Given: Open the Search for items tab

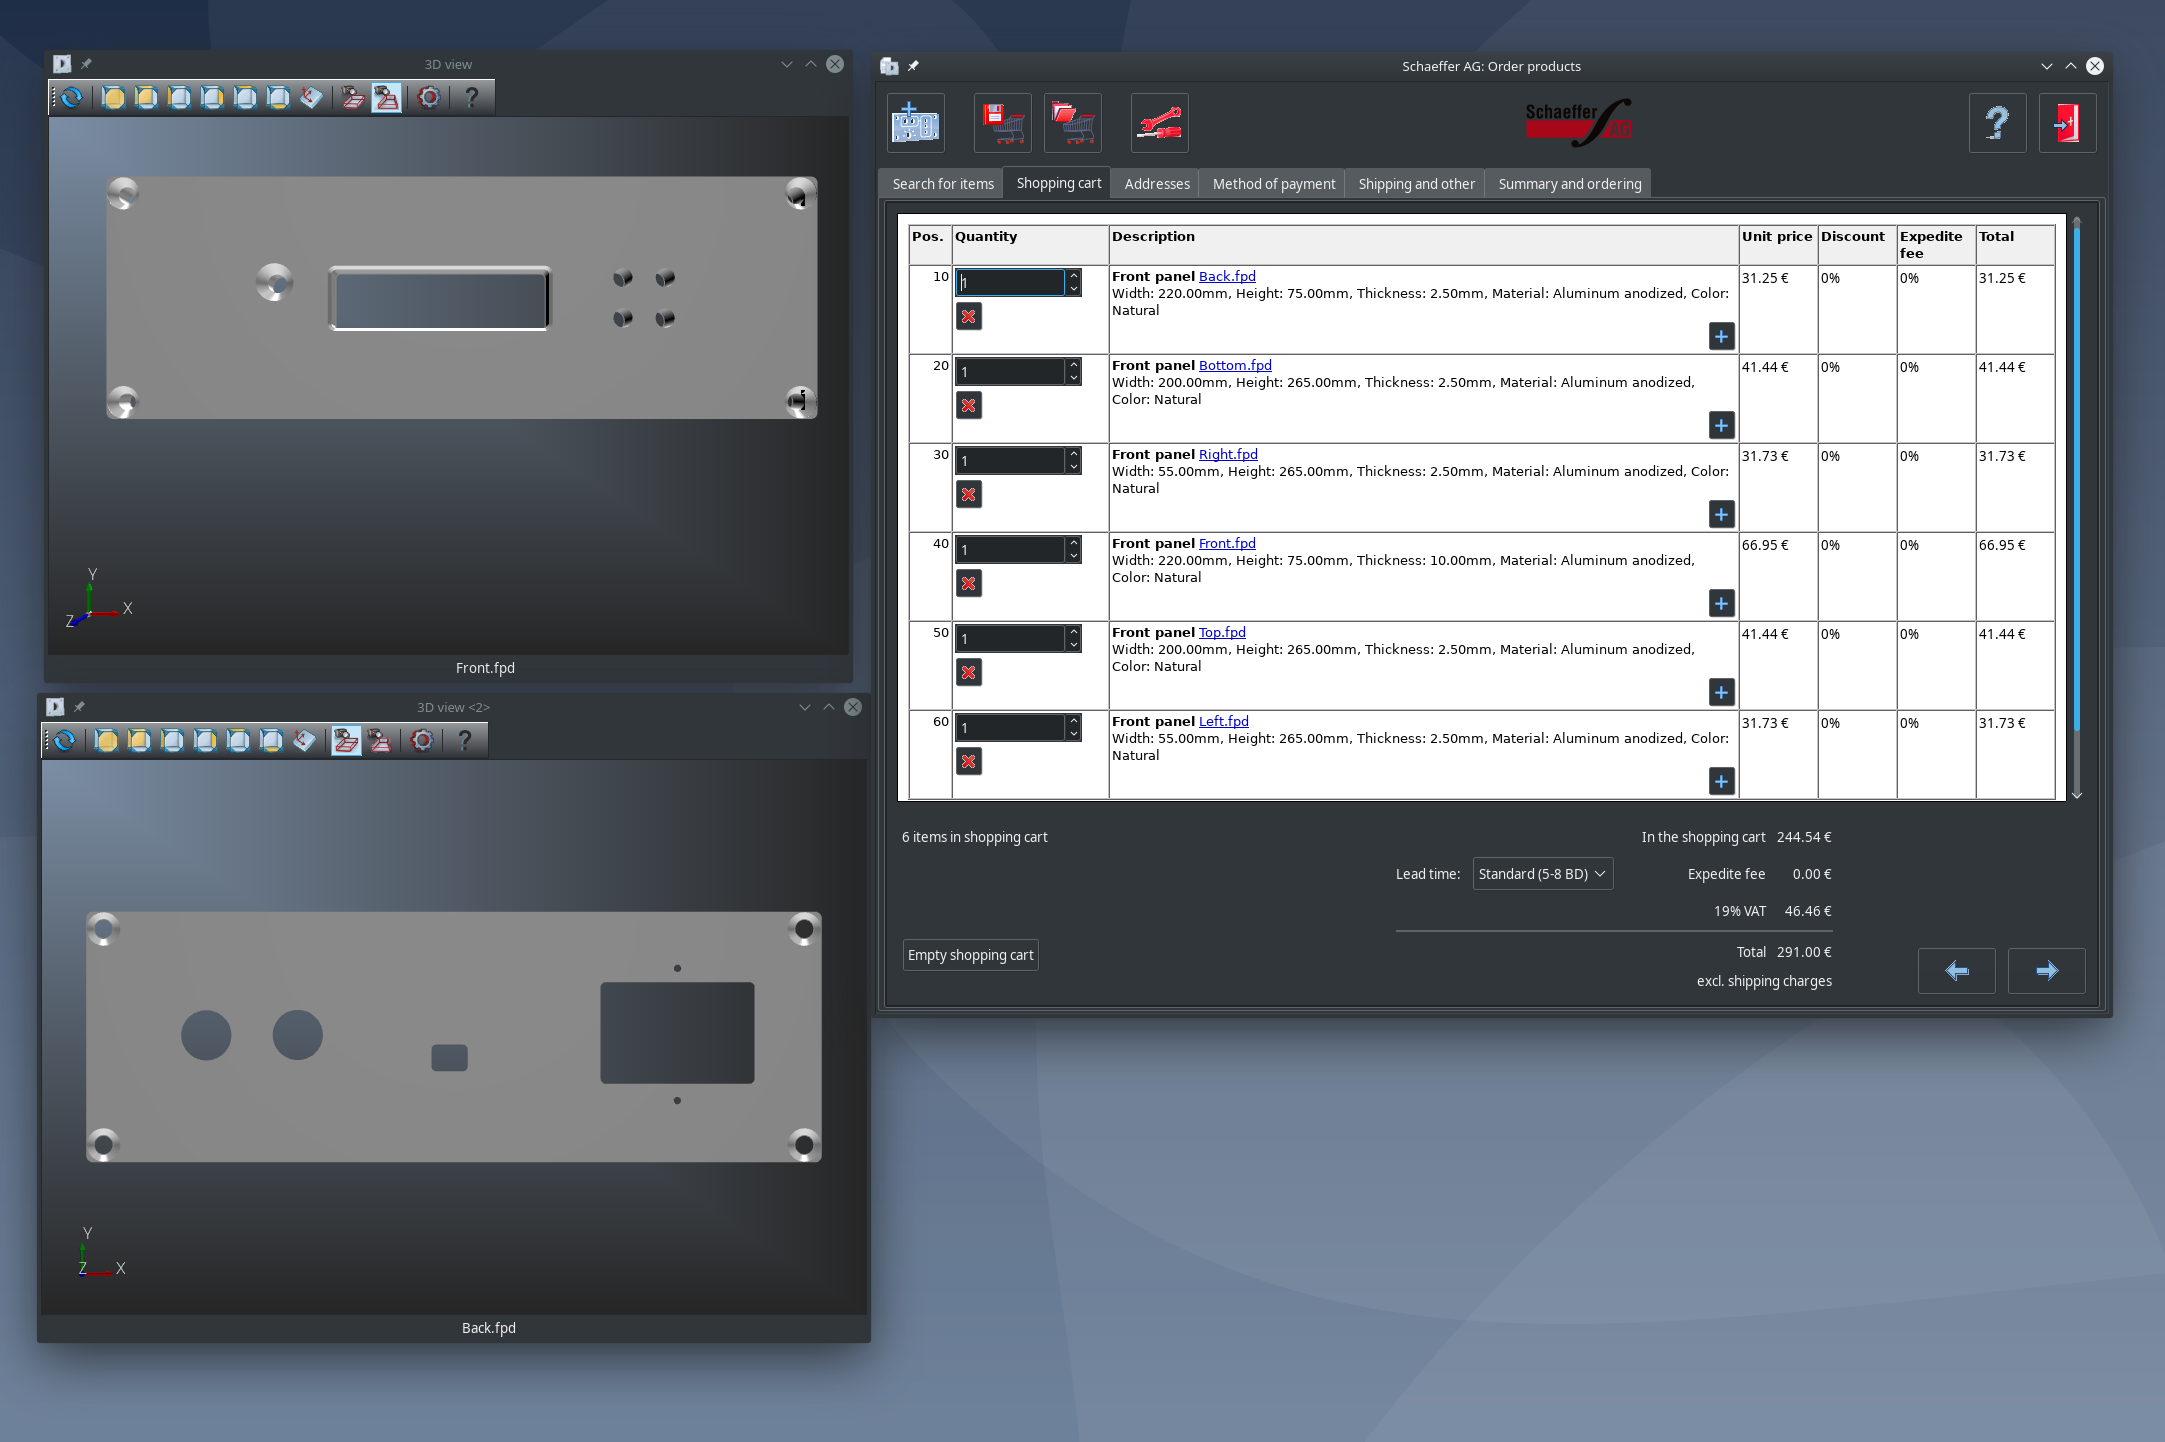Looking at the screenshot, I should [x=943, y=184].
